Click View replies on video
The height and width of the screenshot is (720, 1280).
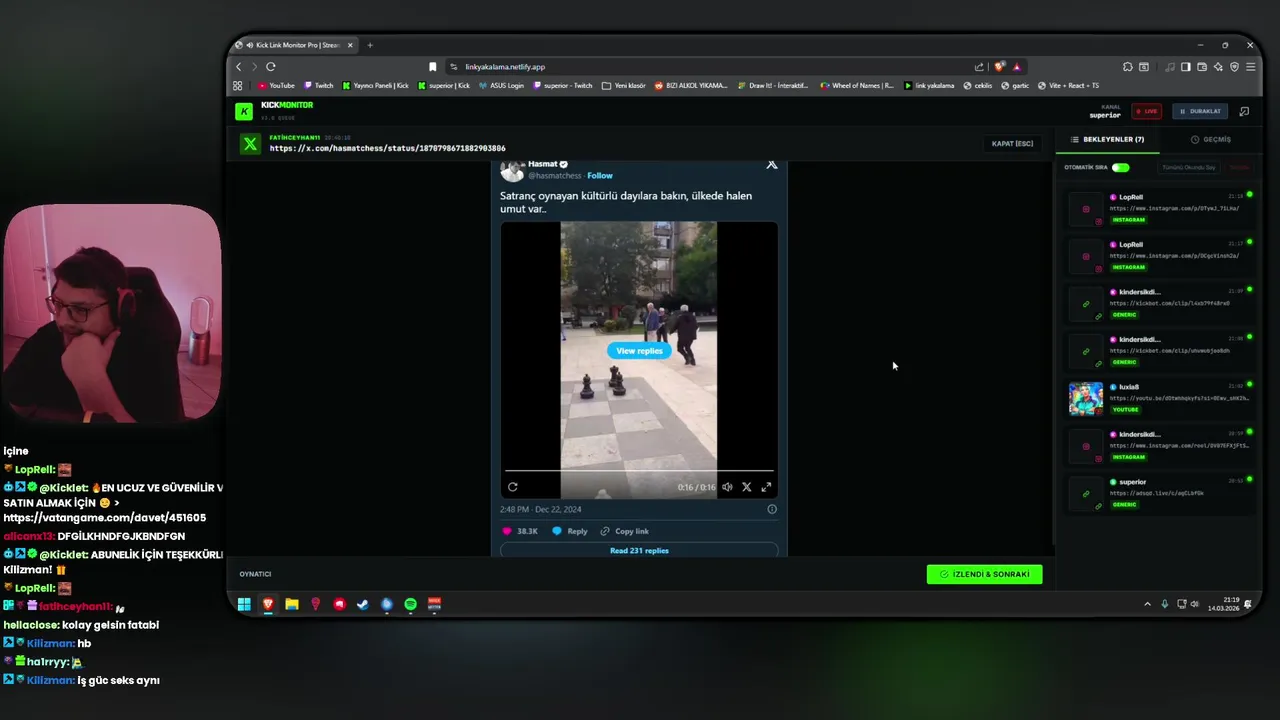click(639, 351)
